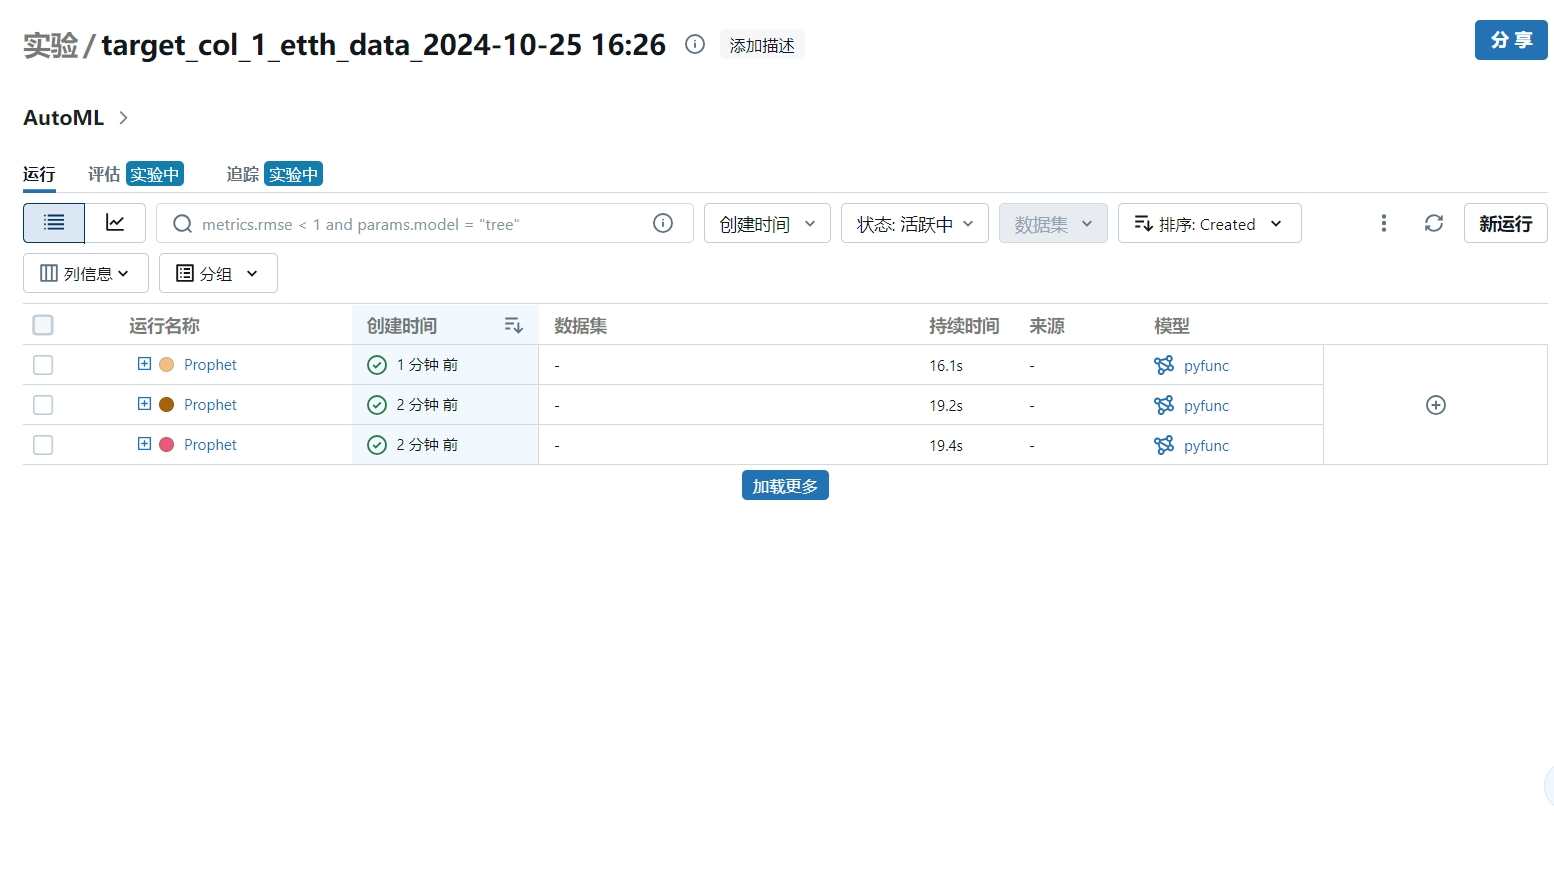This screenshot has height=871, width=1554.
Task: Expand the Prophet run lasting 19.2s
Action: (144, 404)
